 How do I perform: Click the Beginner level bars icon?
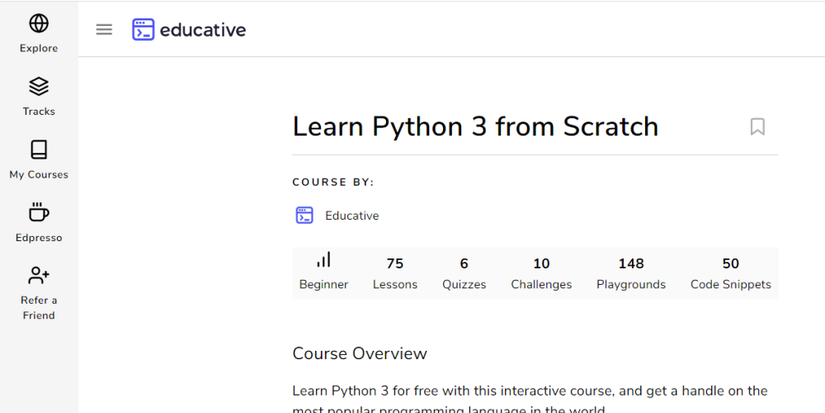324,260
